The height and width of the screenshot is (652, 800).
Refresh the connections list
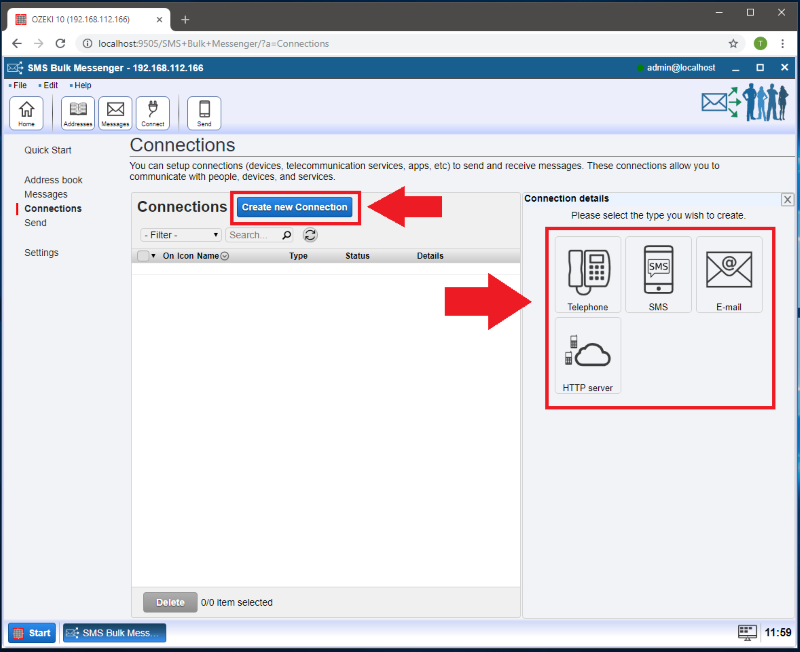click(310, 235)
